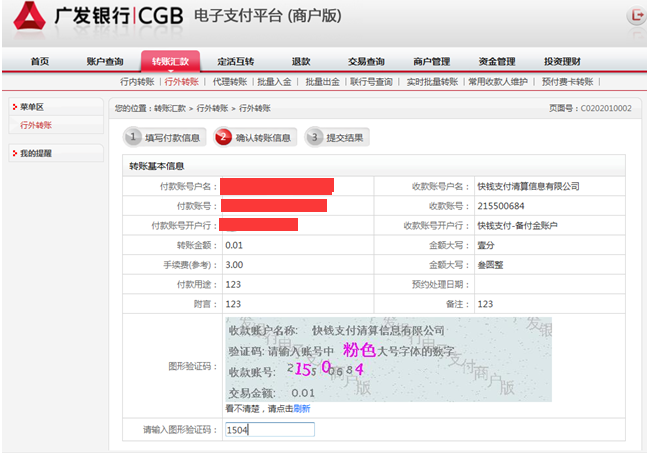This screenshot has height=453, width=647.
Task: Click the 收款账号 value 215500684
Action: (501, 206)
